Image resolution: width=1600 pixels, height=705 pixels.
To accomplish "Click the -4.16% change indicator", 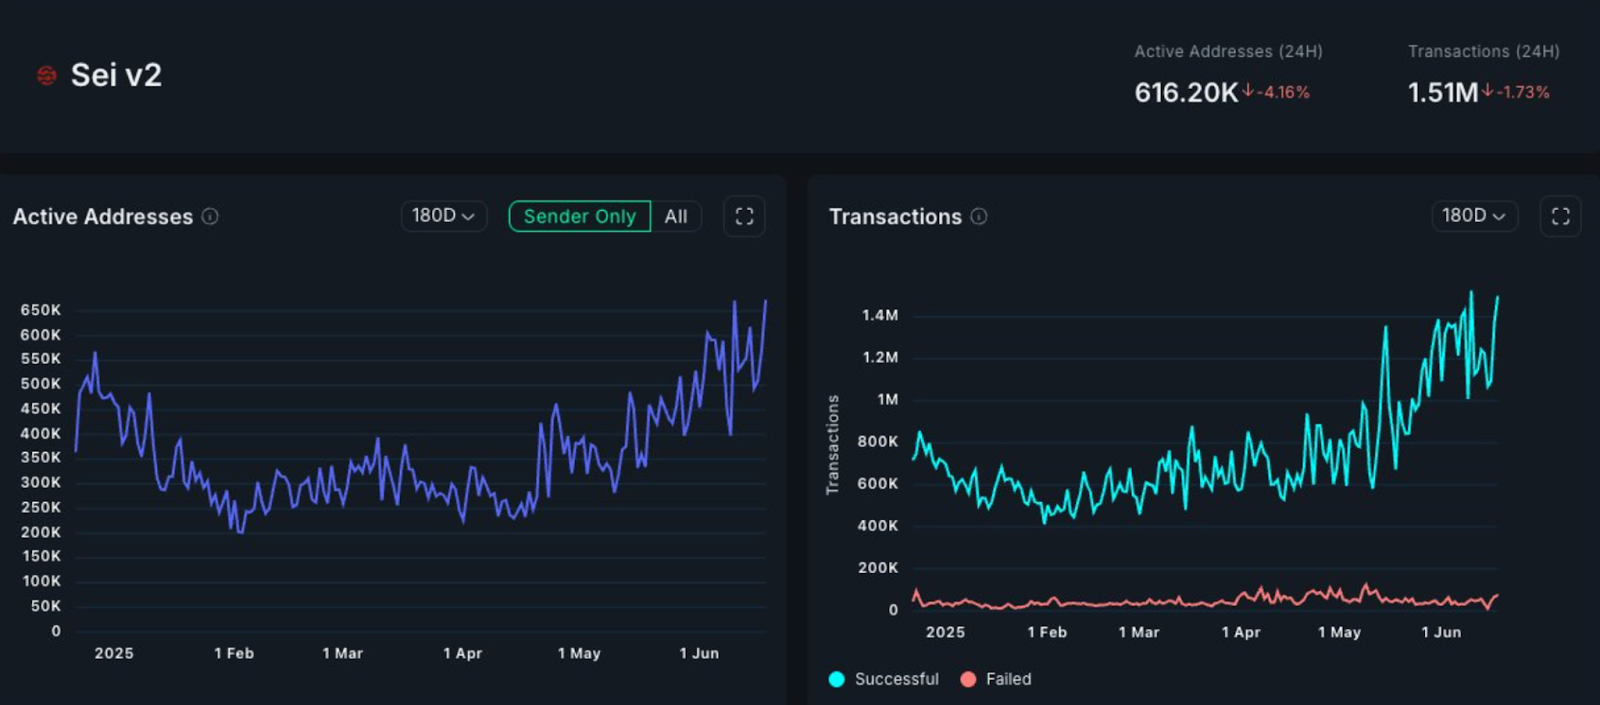I will pos(1276,92).
